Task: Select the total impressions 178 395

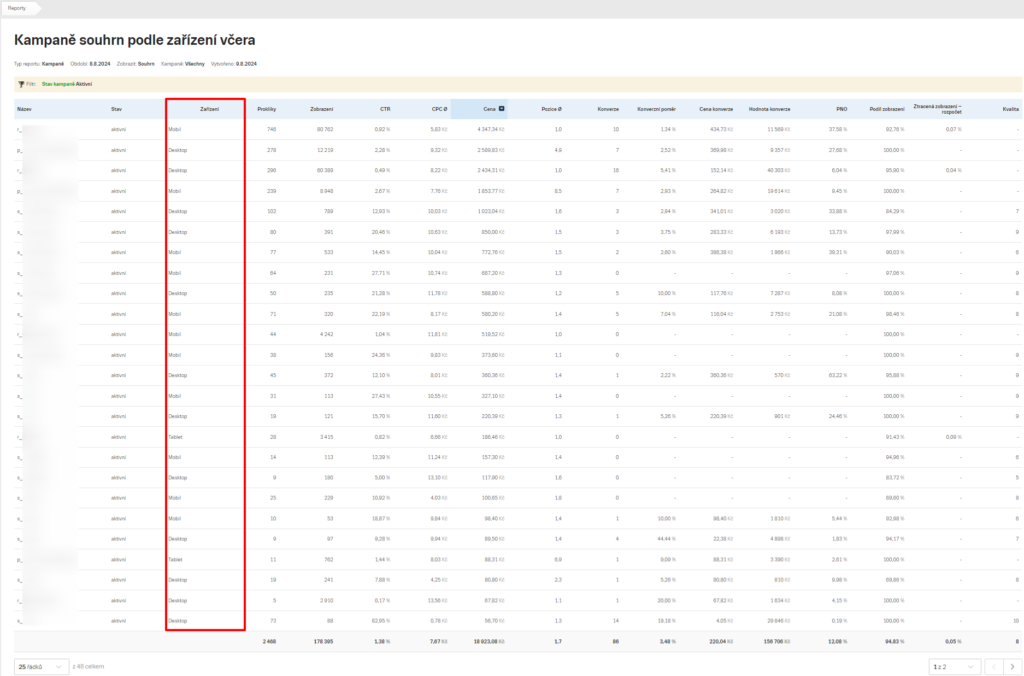Action: (323, 641)
